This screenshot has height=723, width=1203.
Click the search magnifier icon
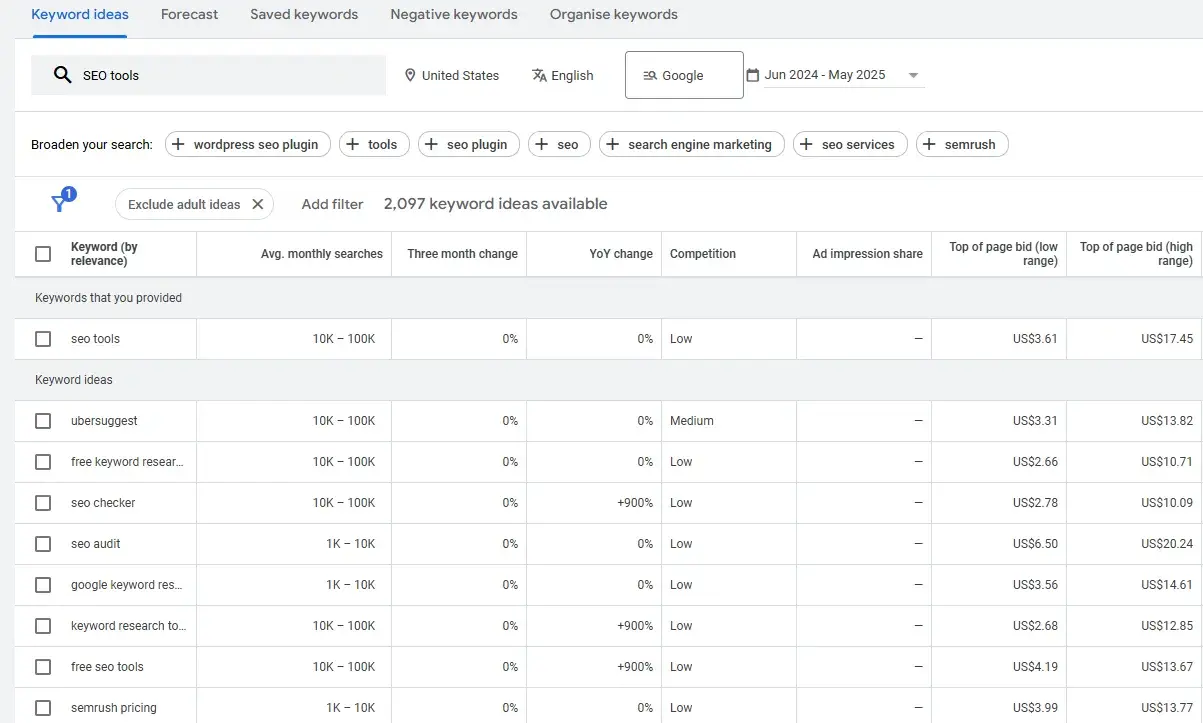(x=62, y=74)
